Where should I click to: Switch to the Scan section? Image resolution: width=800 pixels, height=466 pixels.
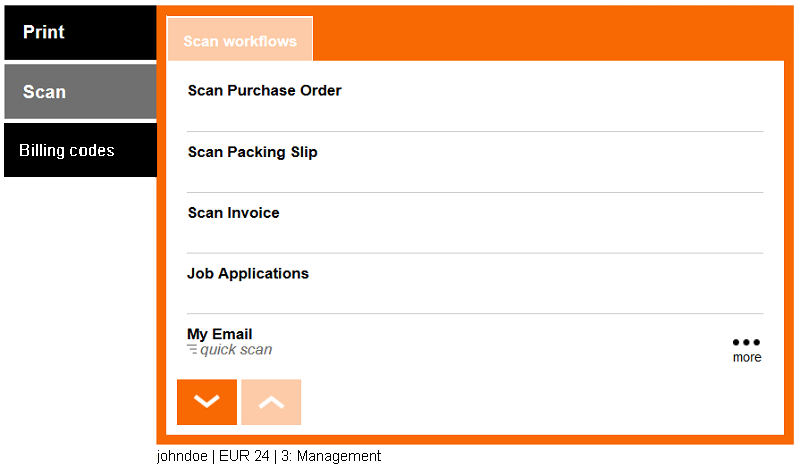[x=80, y=92]
